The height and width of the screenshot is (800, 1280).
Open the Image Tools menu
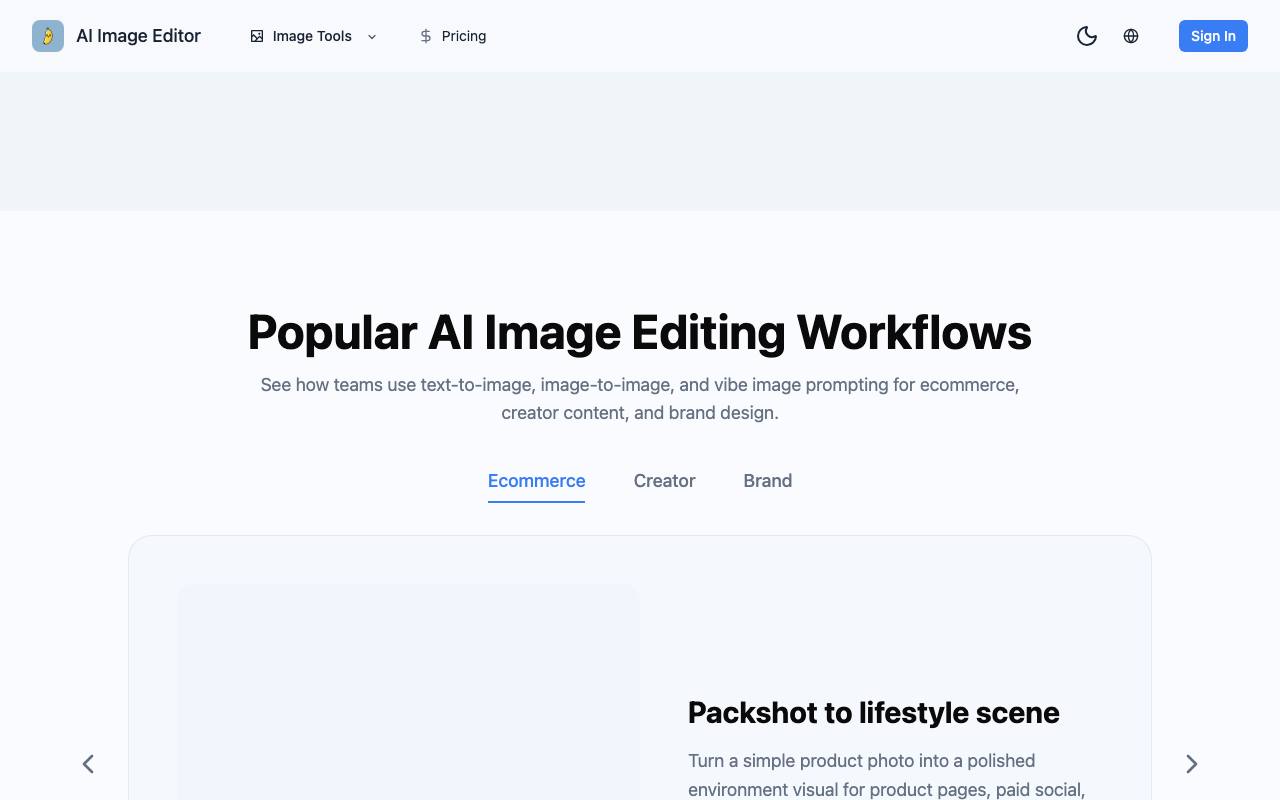point(313,36)
